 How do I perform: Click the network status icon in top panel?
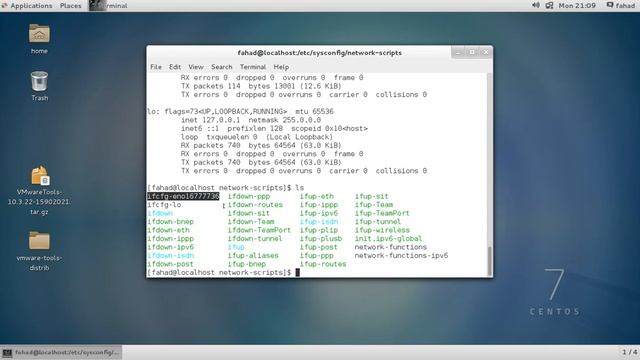(549, 5)
